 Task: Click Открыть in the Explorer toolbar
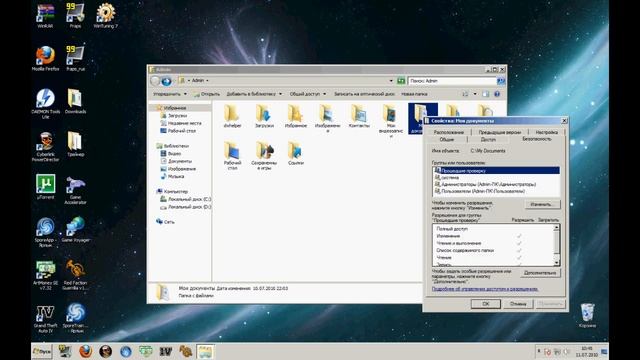click(207, 94)
